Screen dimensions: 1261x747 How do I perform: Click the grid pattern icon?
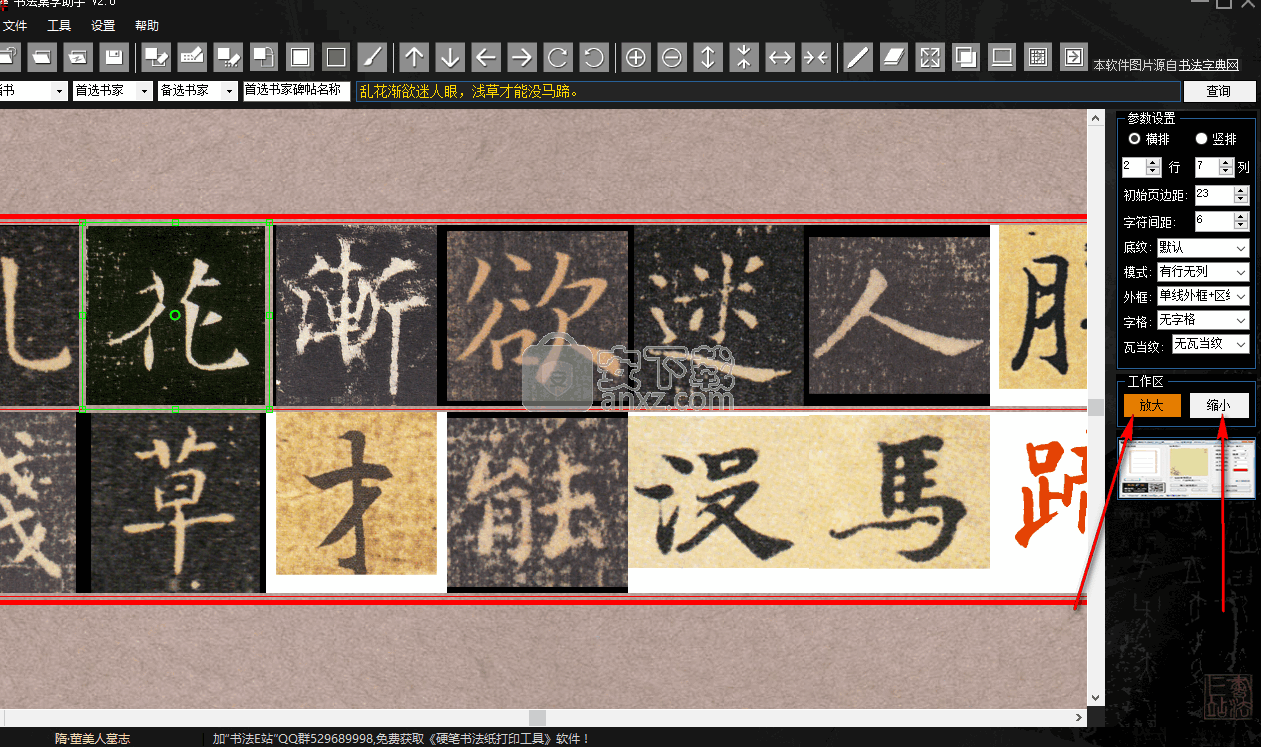click(1038, 57)
